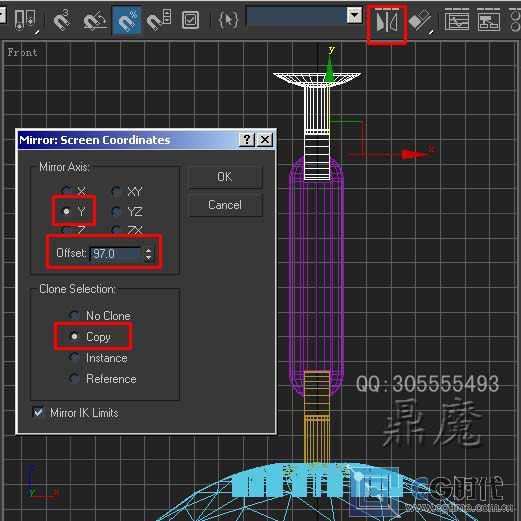Toggle the Mirror IK Limits checkbox
The height and width of the screenshot is (521, 521).
(38, 413)
